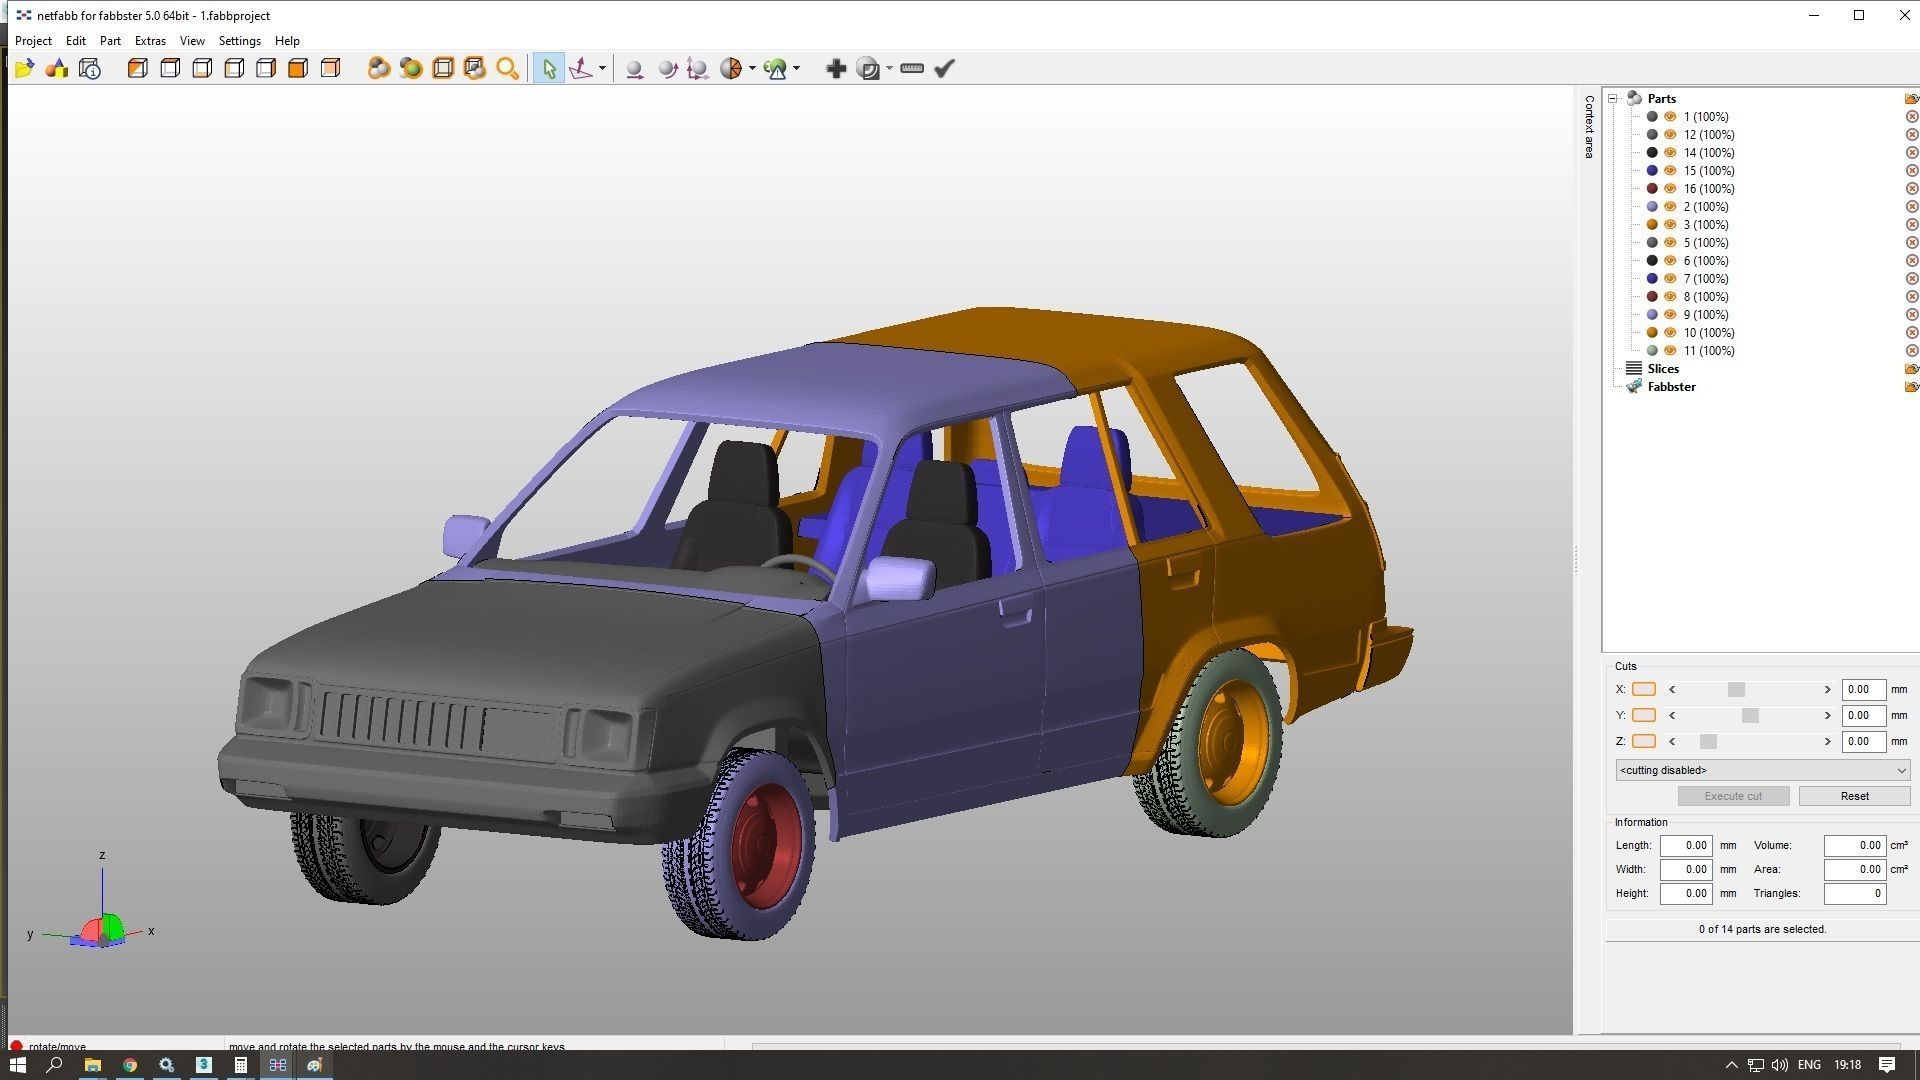The height and width of the screenshot is (1080, 1920).
Task: Click Z cut right stepper arrow
Action: point(1827,742)
